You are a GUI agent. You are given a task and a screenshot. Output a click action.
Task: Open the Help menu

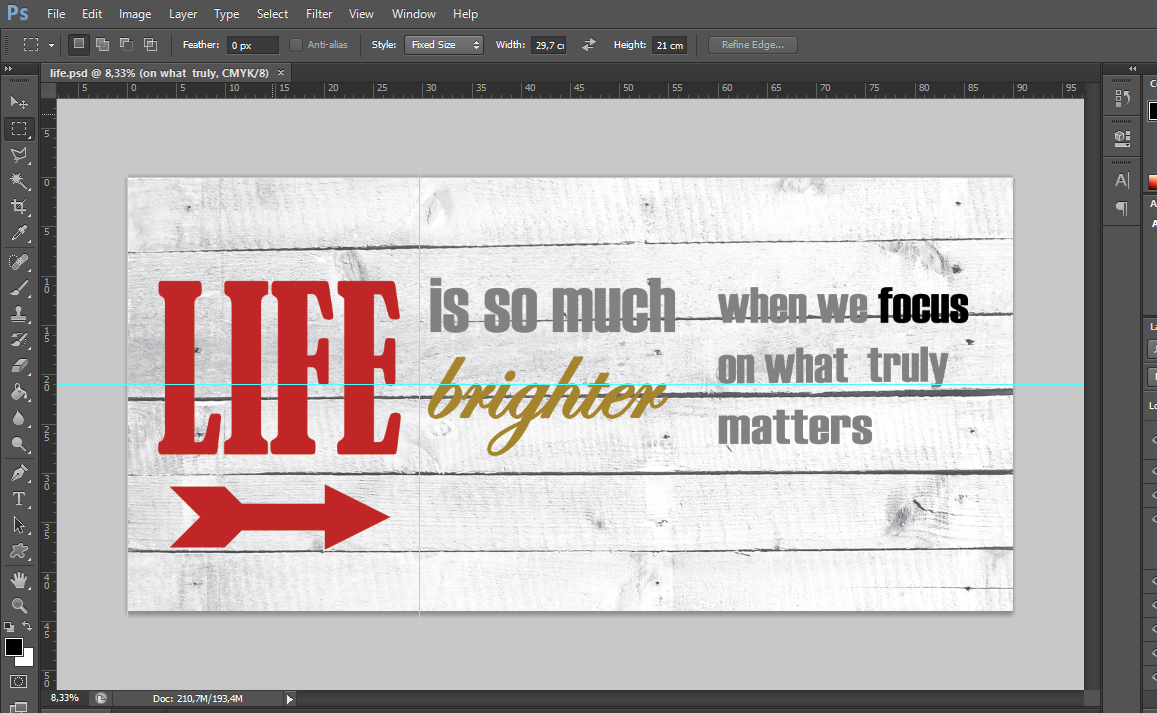466,14
